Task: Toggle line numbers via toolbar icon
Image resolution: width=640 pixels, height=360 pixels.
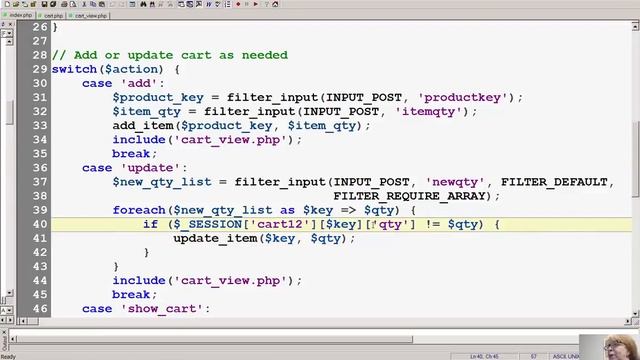Action: tap(227, 4)
